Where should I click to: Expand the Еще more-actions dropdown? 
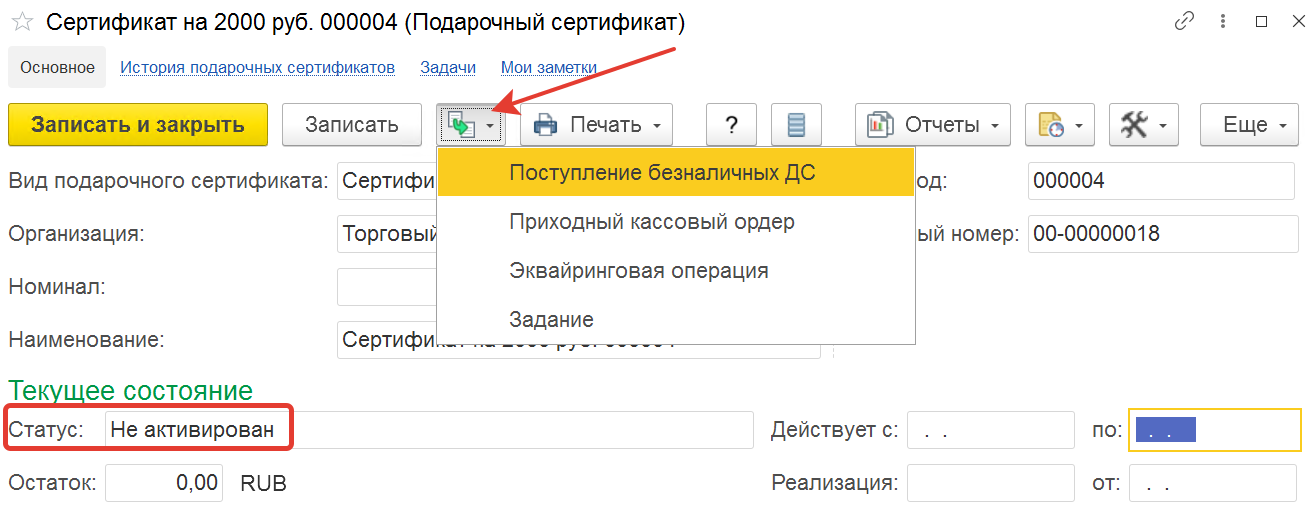tap(1249, 125)
